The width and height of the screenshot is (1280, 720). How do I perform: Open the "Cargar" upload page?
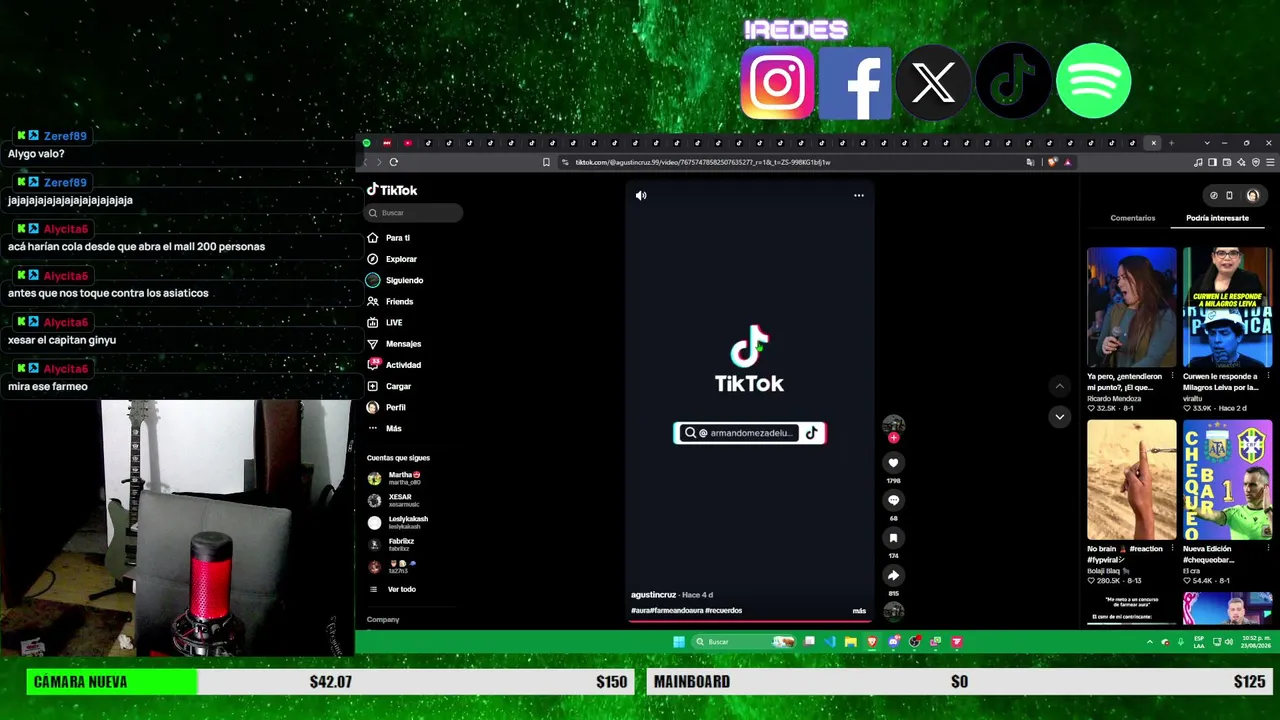pos(389,387)
